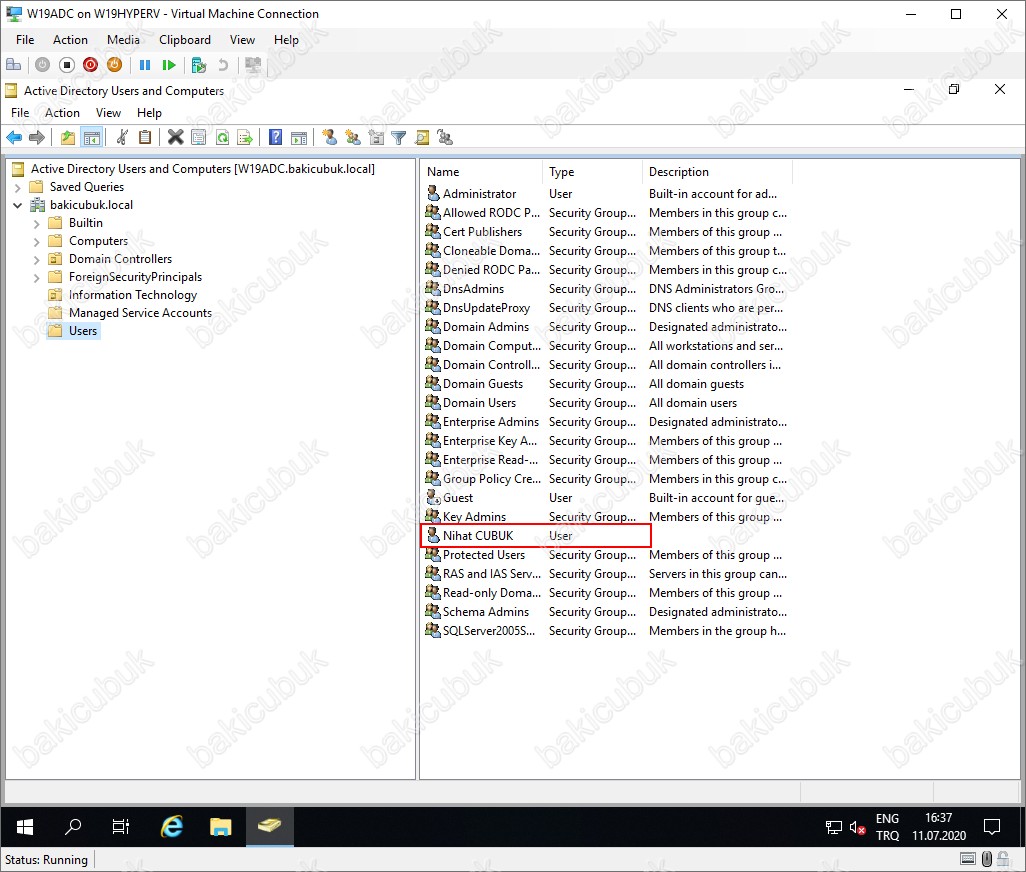Select the Protected Users group

[484, 555]
